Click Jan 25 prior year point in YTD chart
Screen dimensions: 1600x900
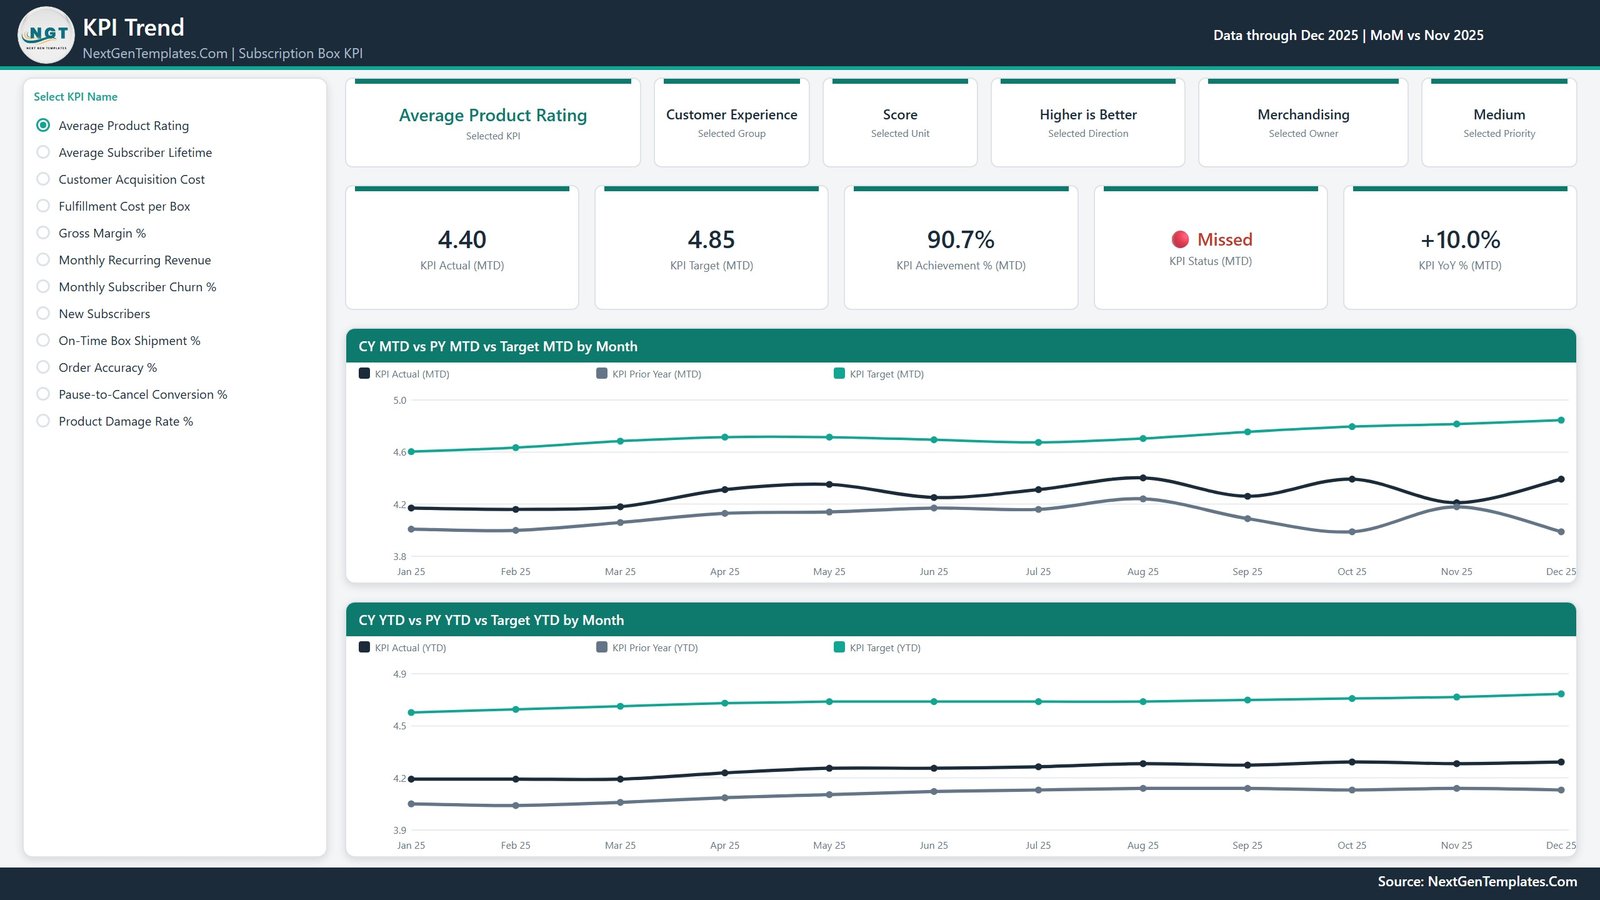pyautogui.click(x=411, y=804)
